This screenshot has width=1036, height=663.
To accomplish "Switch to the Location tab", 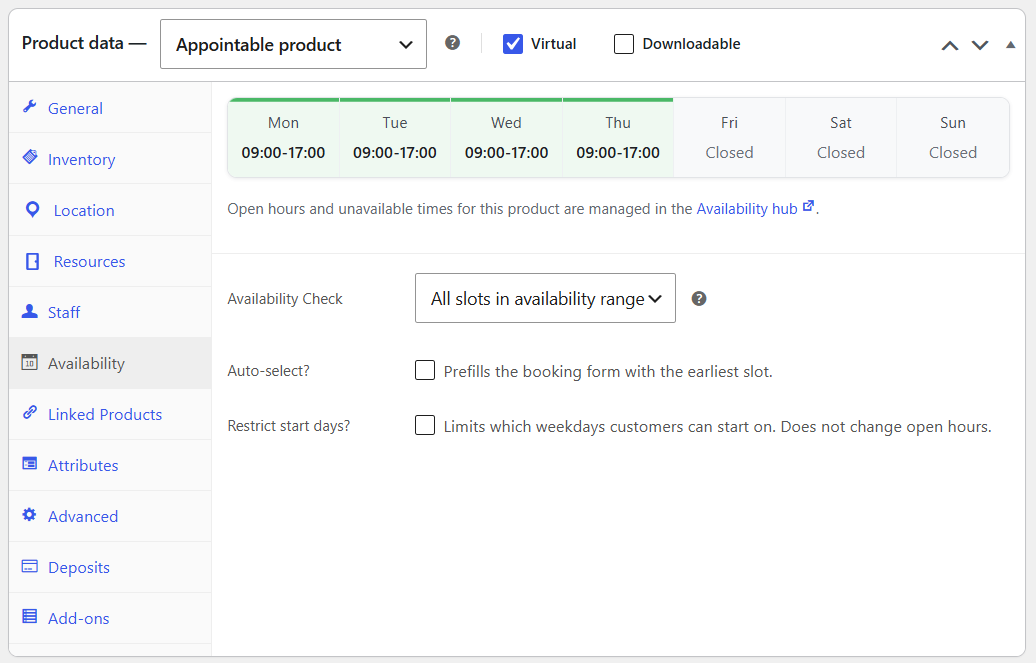I will pos(110,210).
